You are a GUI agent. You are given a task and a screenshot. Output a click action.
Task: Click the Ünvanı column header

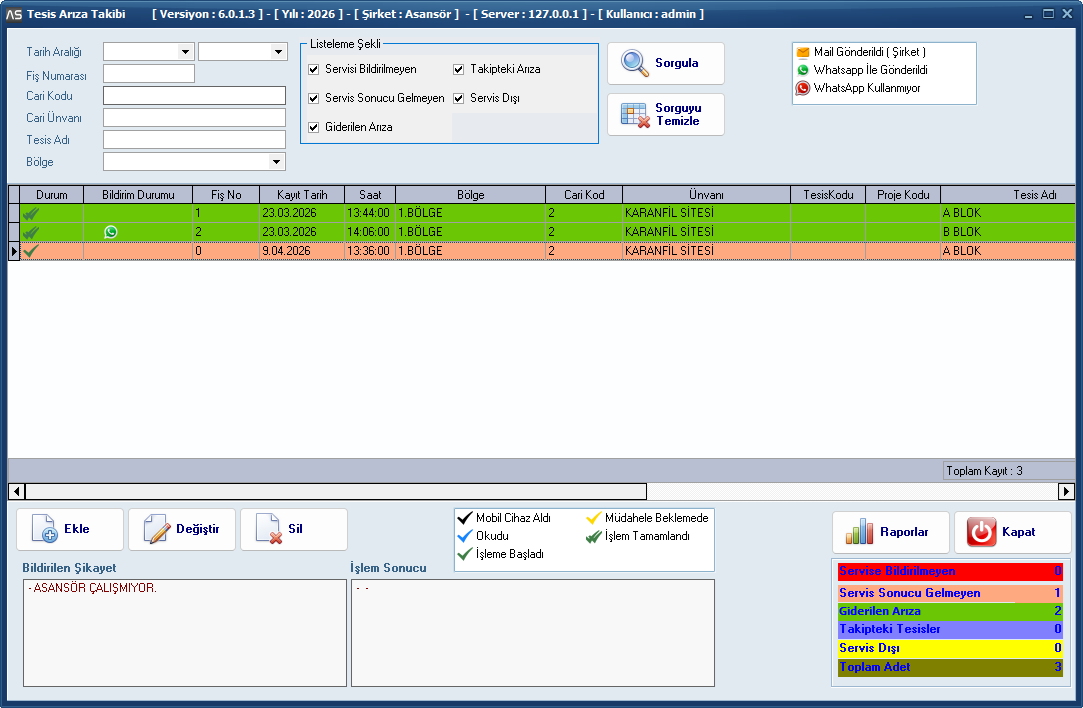[705, 195]
